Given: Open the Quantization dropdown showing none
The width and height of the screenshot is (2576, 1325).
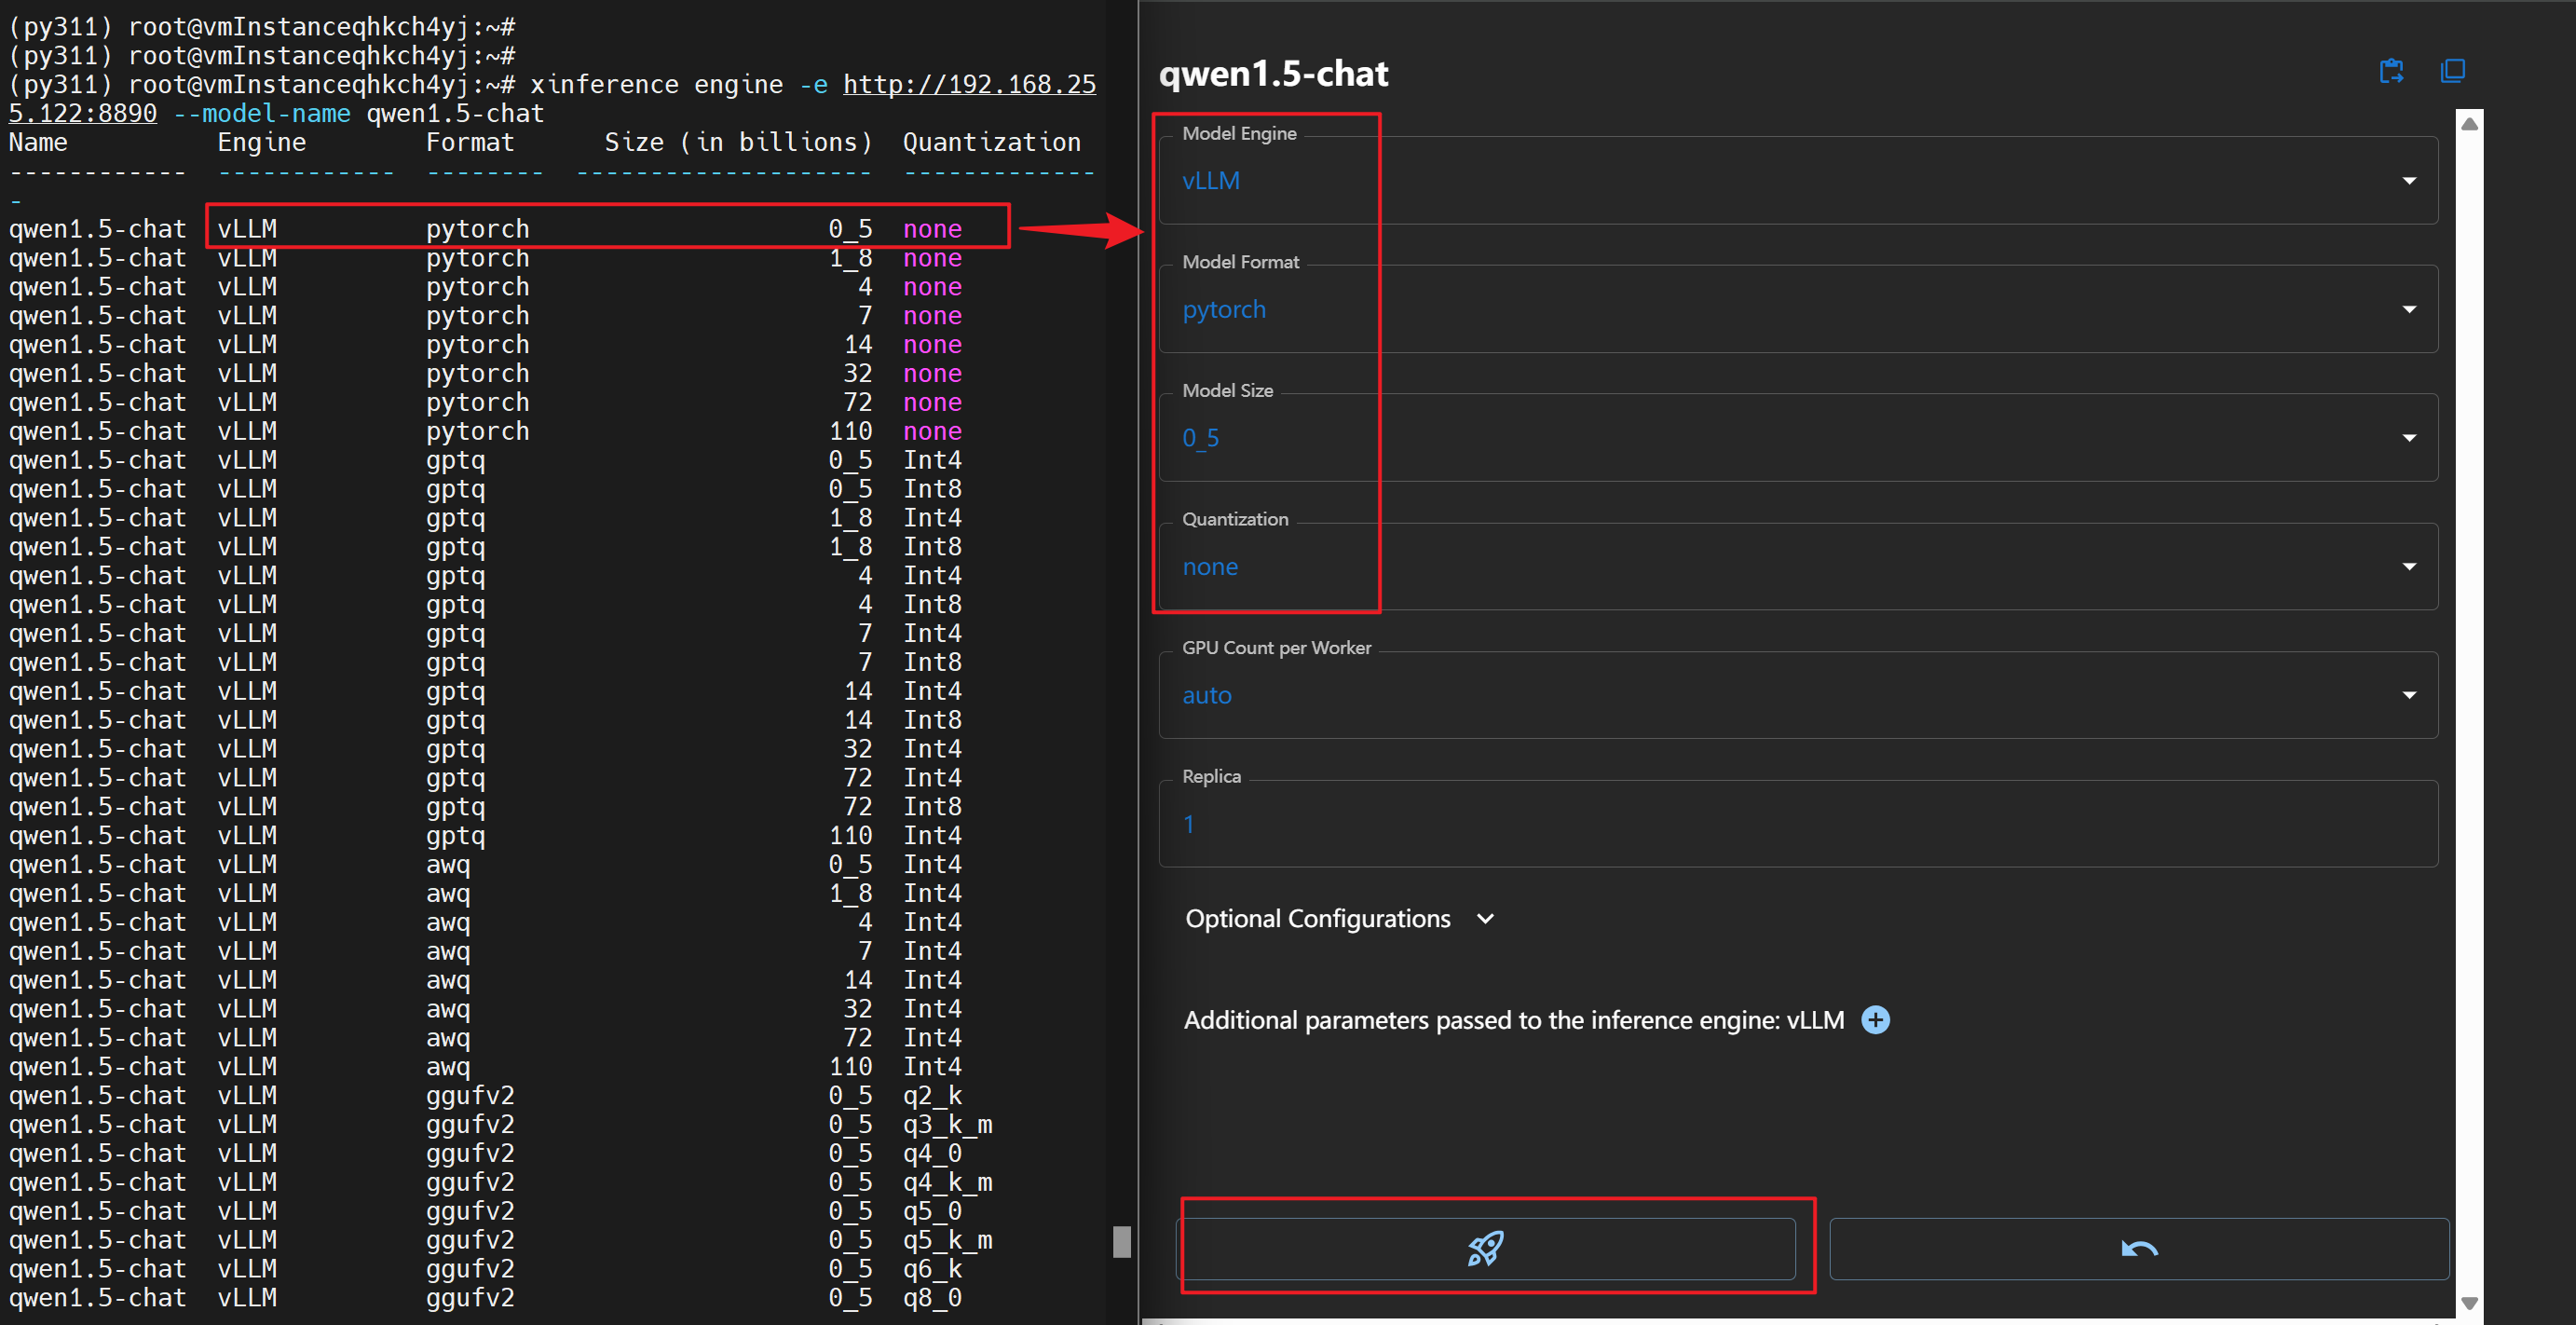Looking at the screenshot, I should pyautogui.click(x=1798, y=567).
